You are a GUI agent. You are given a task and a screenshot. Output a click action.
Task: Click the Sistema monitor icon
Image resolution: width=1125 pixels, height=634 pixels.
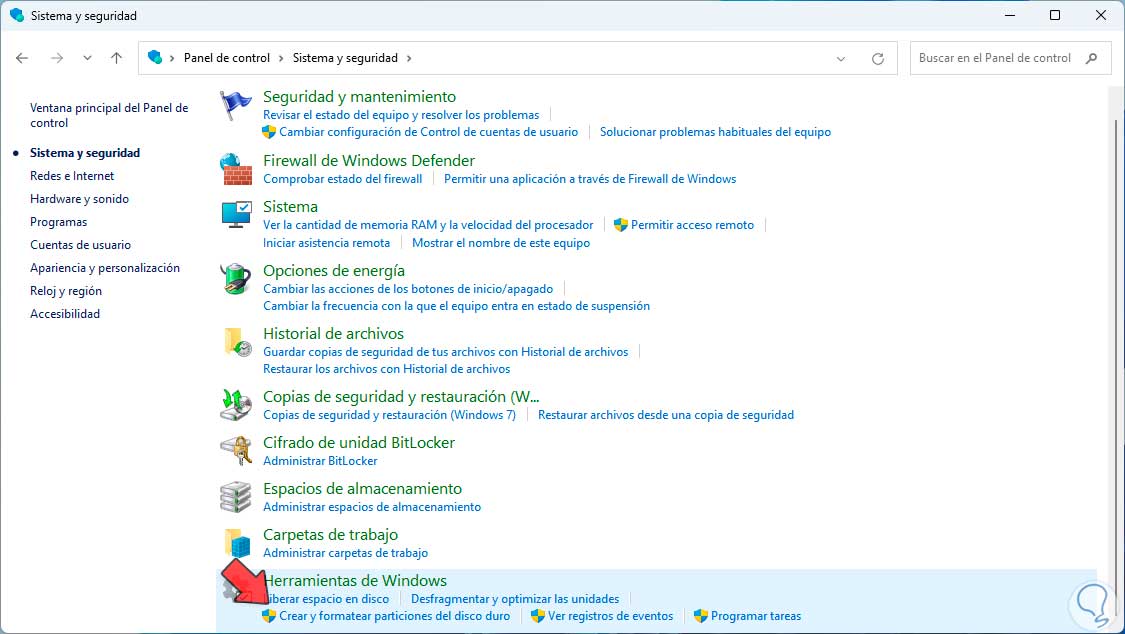(236, 215)
